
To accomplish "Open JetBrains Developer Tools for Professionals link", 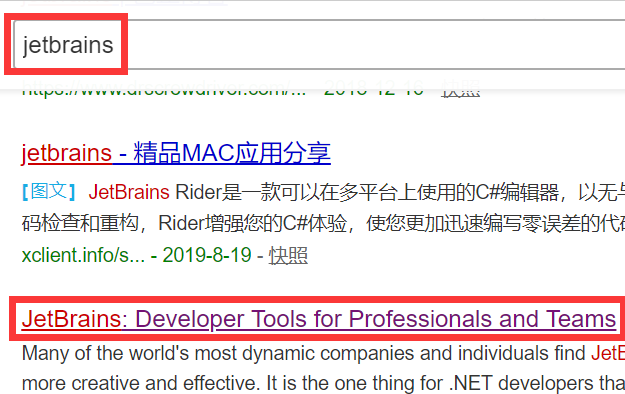I will coord(319,319).
